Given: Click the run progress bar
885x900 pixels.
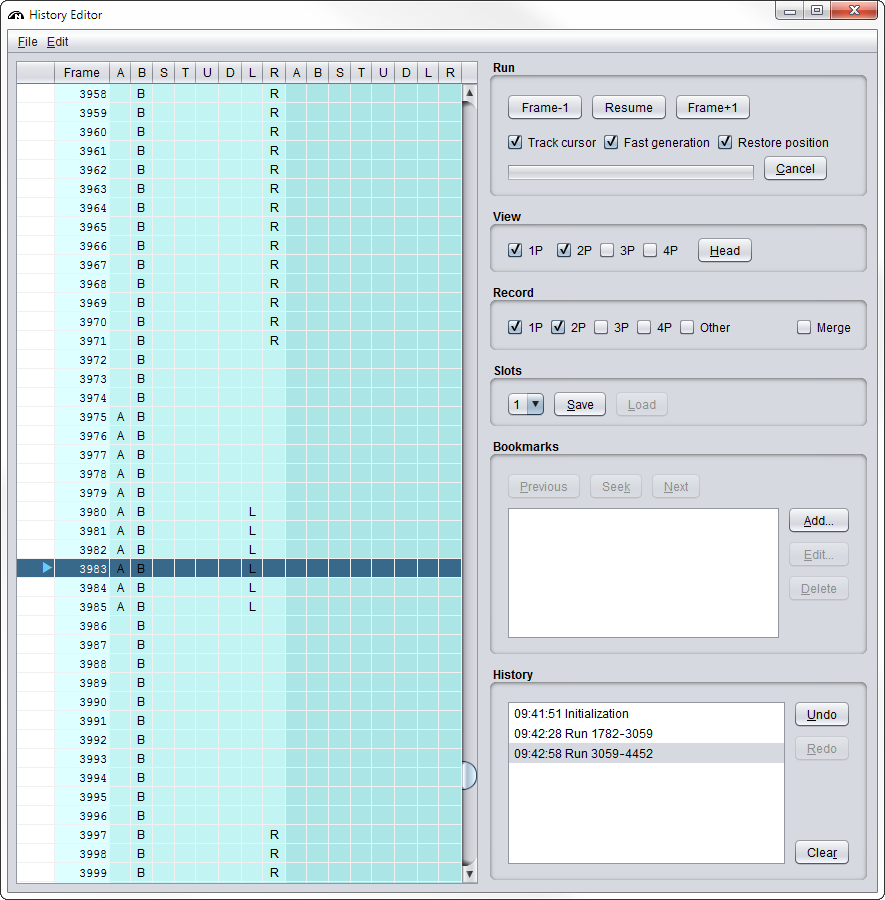Looking at the screenshot, I should click(x=631, y=172).
